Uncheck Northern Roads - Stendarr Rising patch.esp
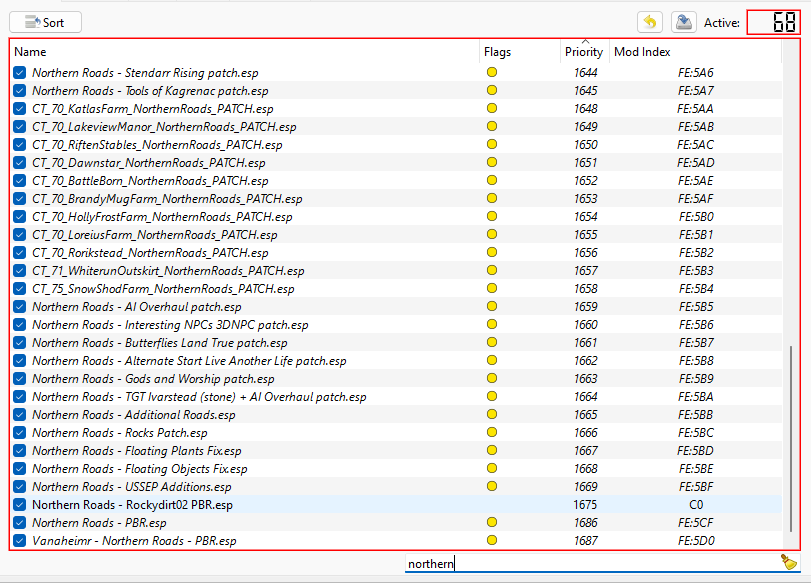 tap(20, 72)
